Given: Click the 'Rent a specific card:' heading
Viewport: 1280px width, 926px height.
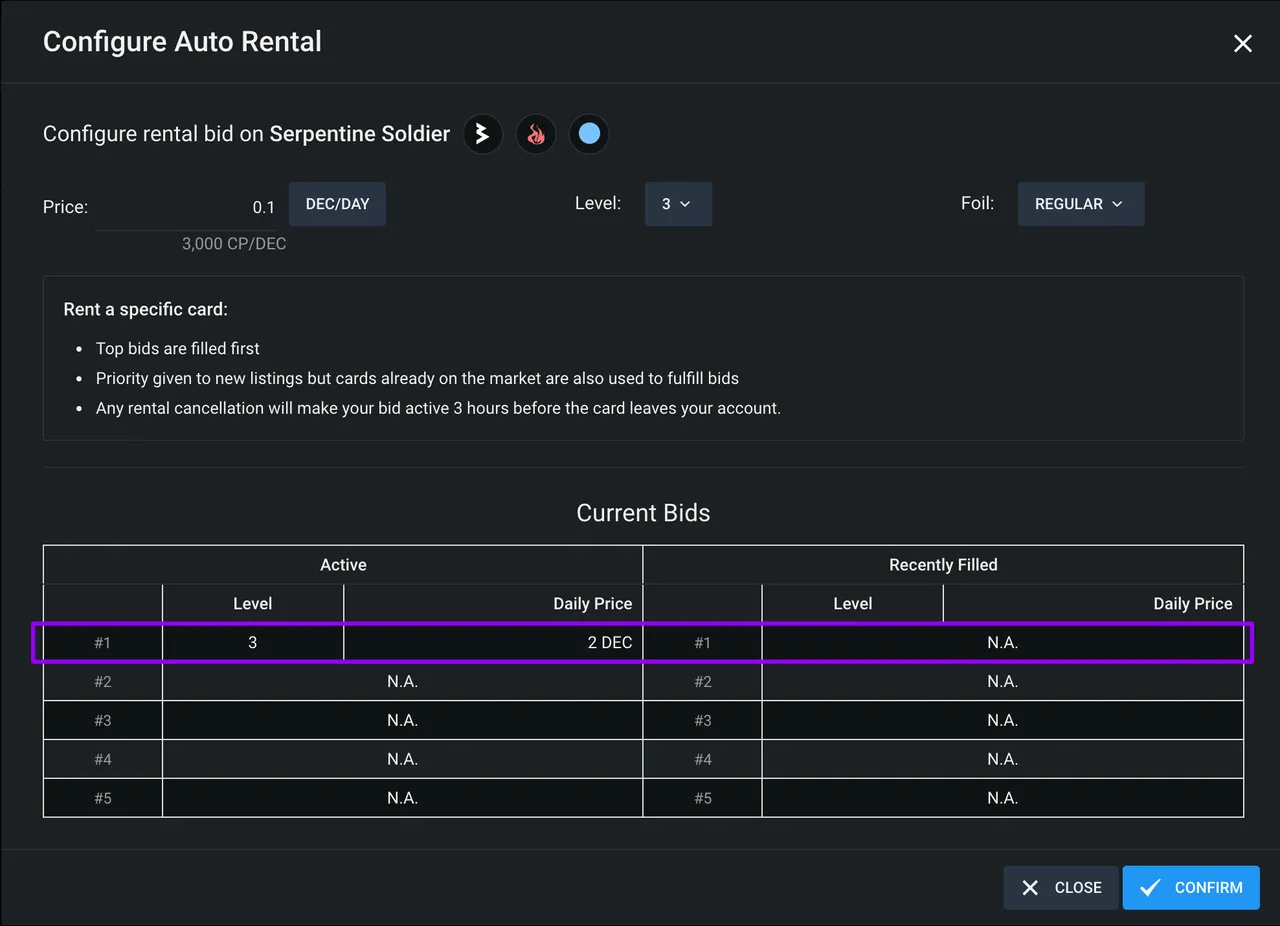Looking at the screenshot, I should 146,310.
